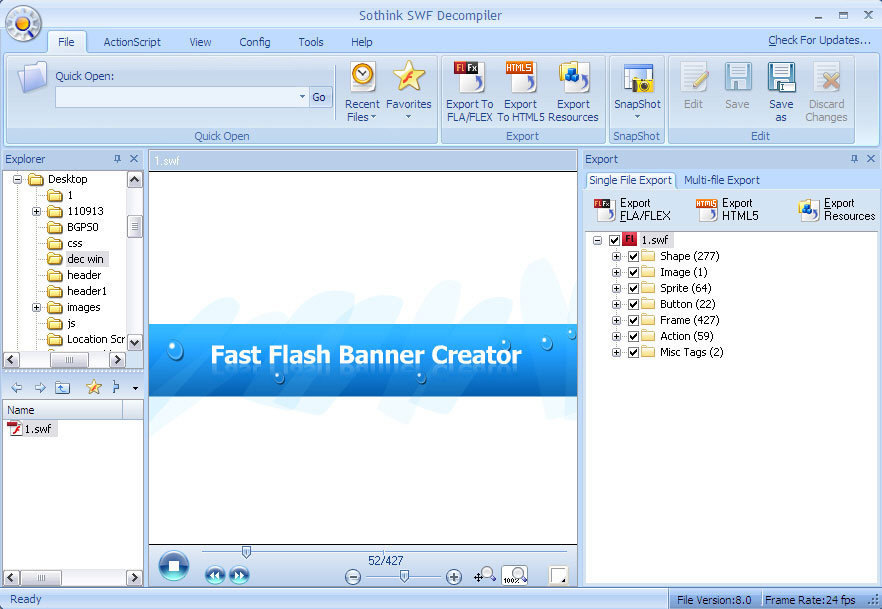Open the Quick Open combo dropdown

pos(302,97)
